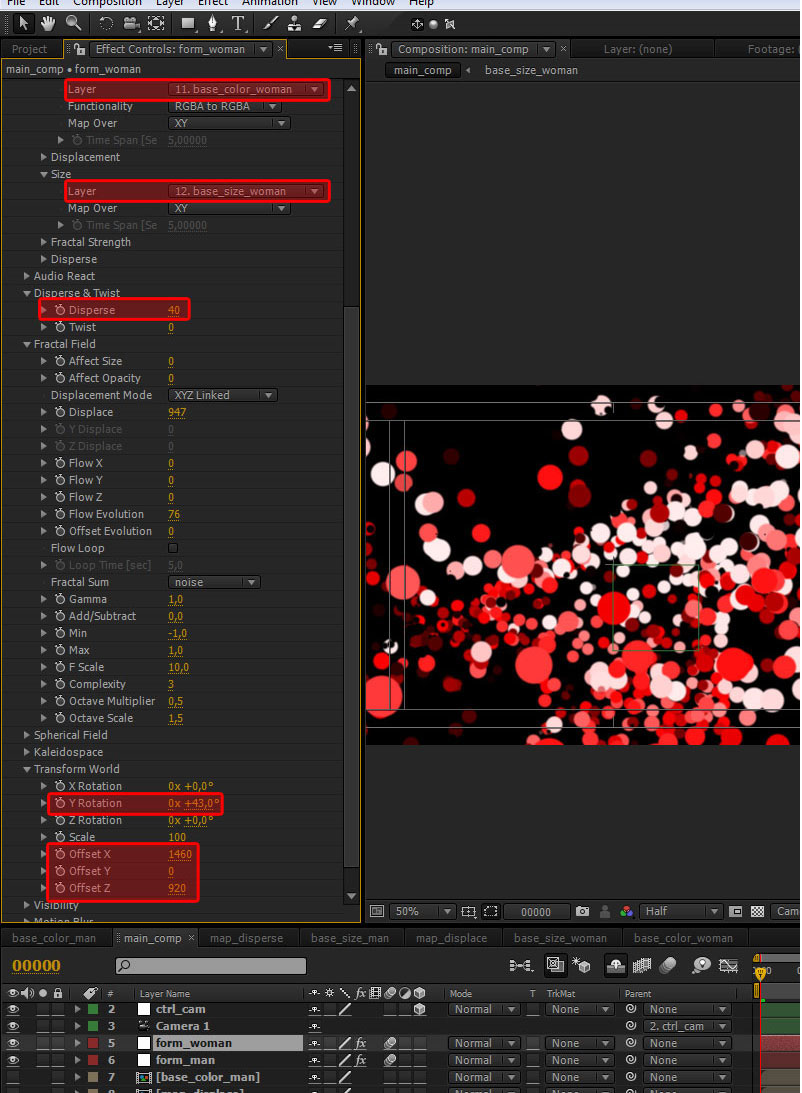
Task: Select the Rotation tool
Action: tap(106, 24)
